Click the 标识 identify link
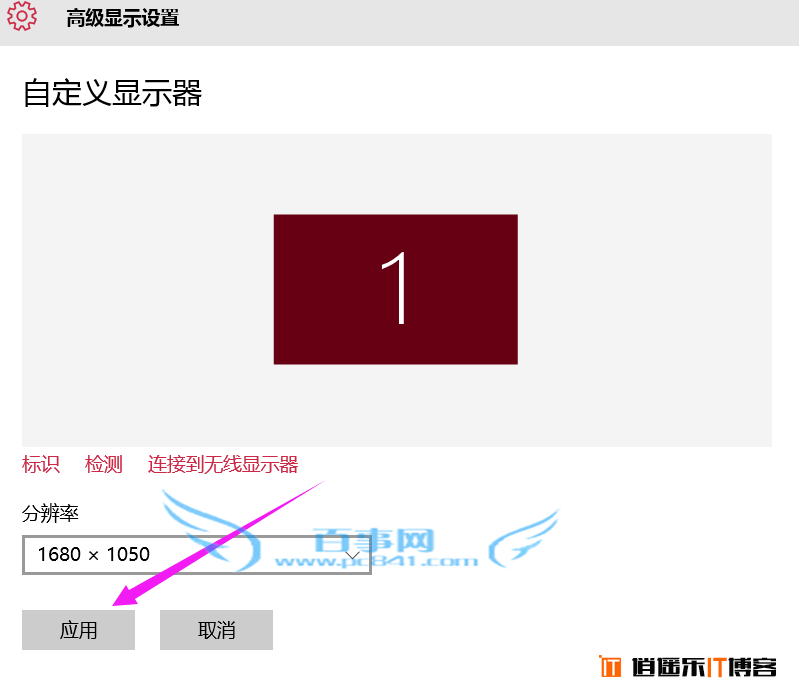The height and width of the screenshot is (686, 799). (41, 464)
